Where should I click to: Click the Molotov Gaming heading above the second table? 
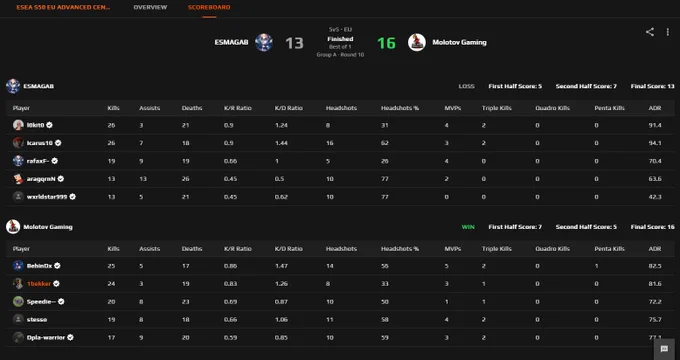click(48, 226)
